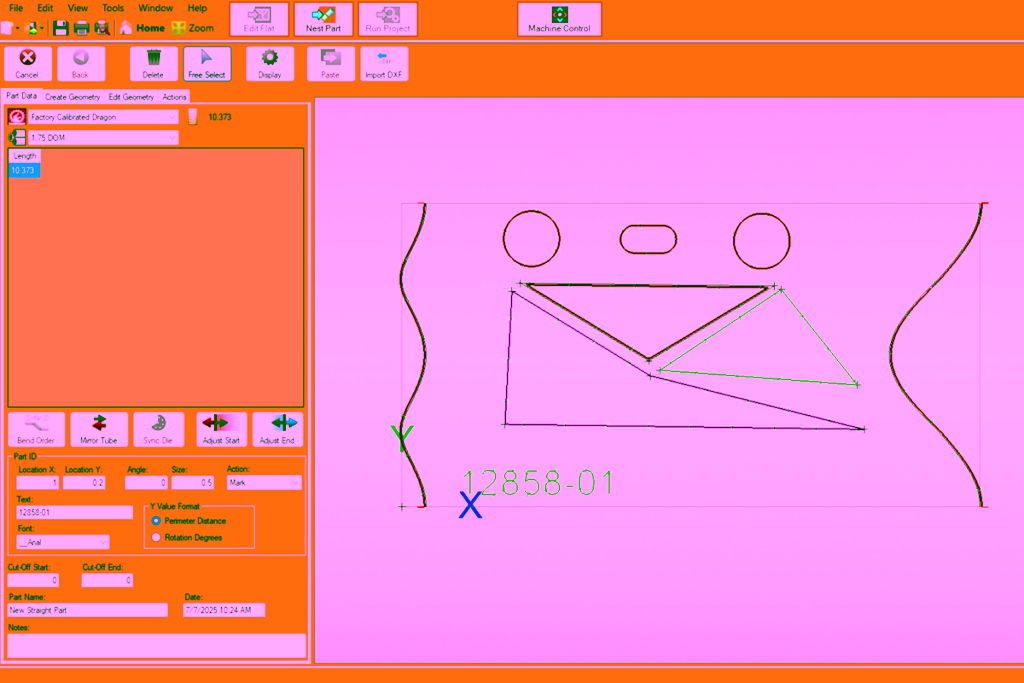Click the Paste button
The height and width of the screenshot is (683, 1024).
[330, 64]
